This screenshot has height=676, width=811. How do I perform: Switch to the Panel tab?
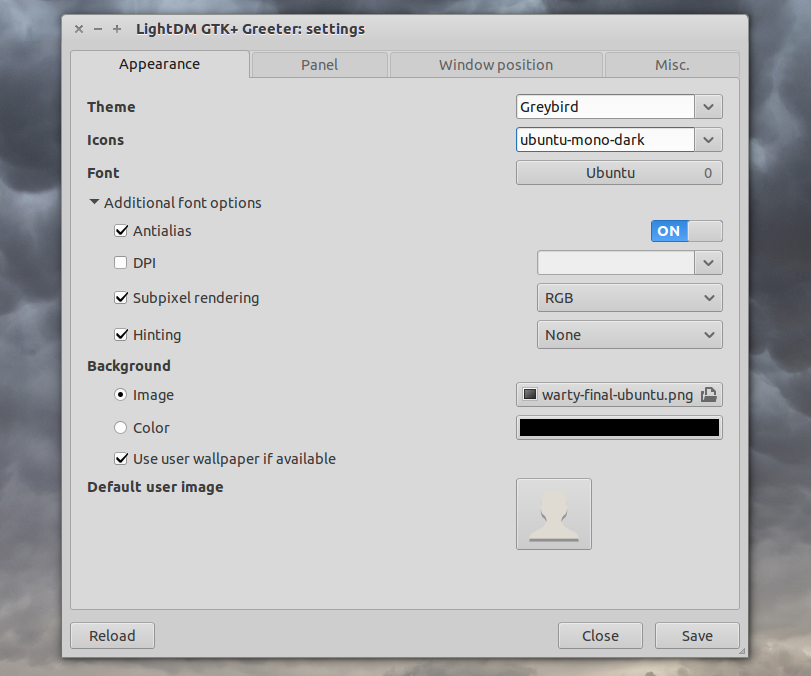319,63
